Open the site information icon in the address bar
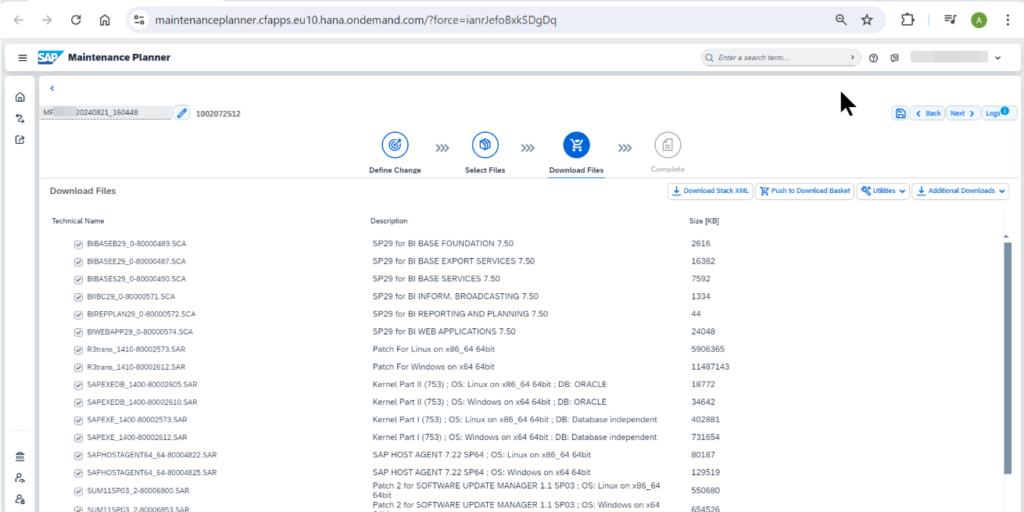Viewport: 1024px width, 512px height. [138, 20]
